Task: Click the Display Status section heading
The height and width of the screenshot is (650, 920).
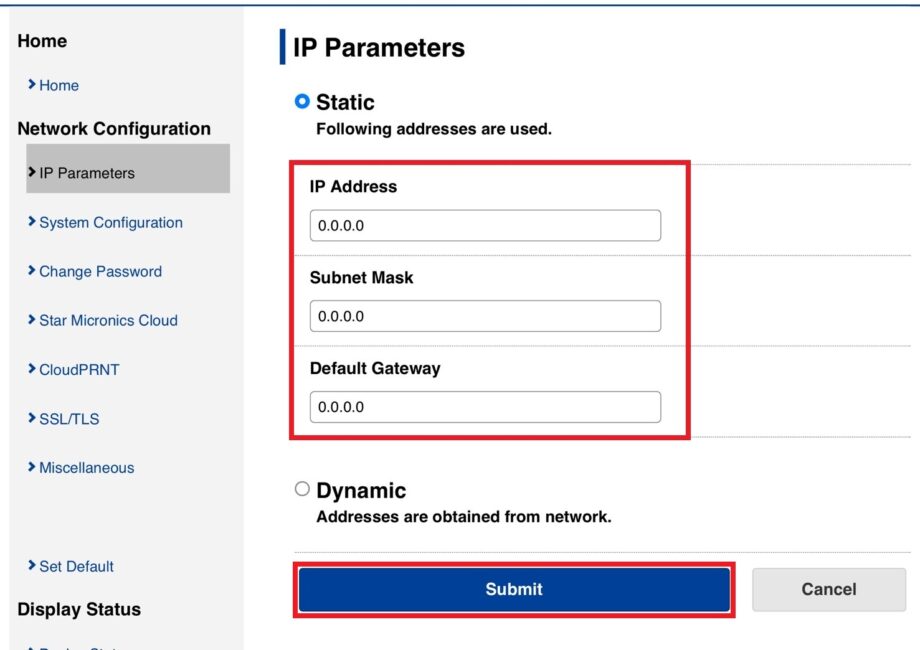Action: [79, 610]
